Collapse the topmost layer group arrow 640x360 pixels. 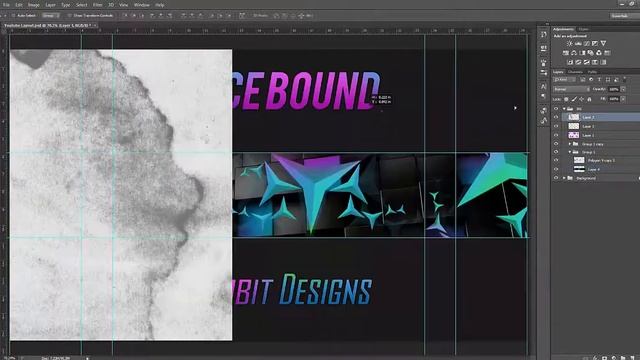pyautogui.click(x=564, y=109)
